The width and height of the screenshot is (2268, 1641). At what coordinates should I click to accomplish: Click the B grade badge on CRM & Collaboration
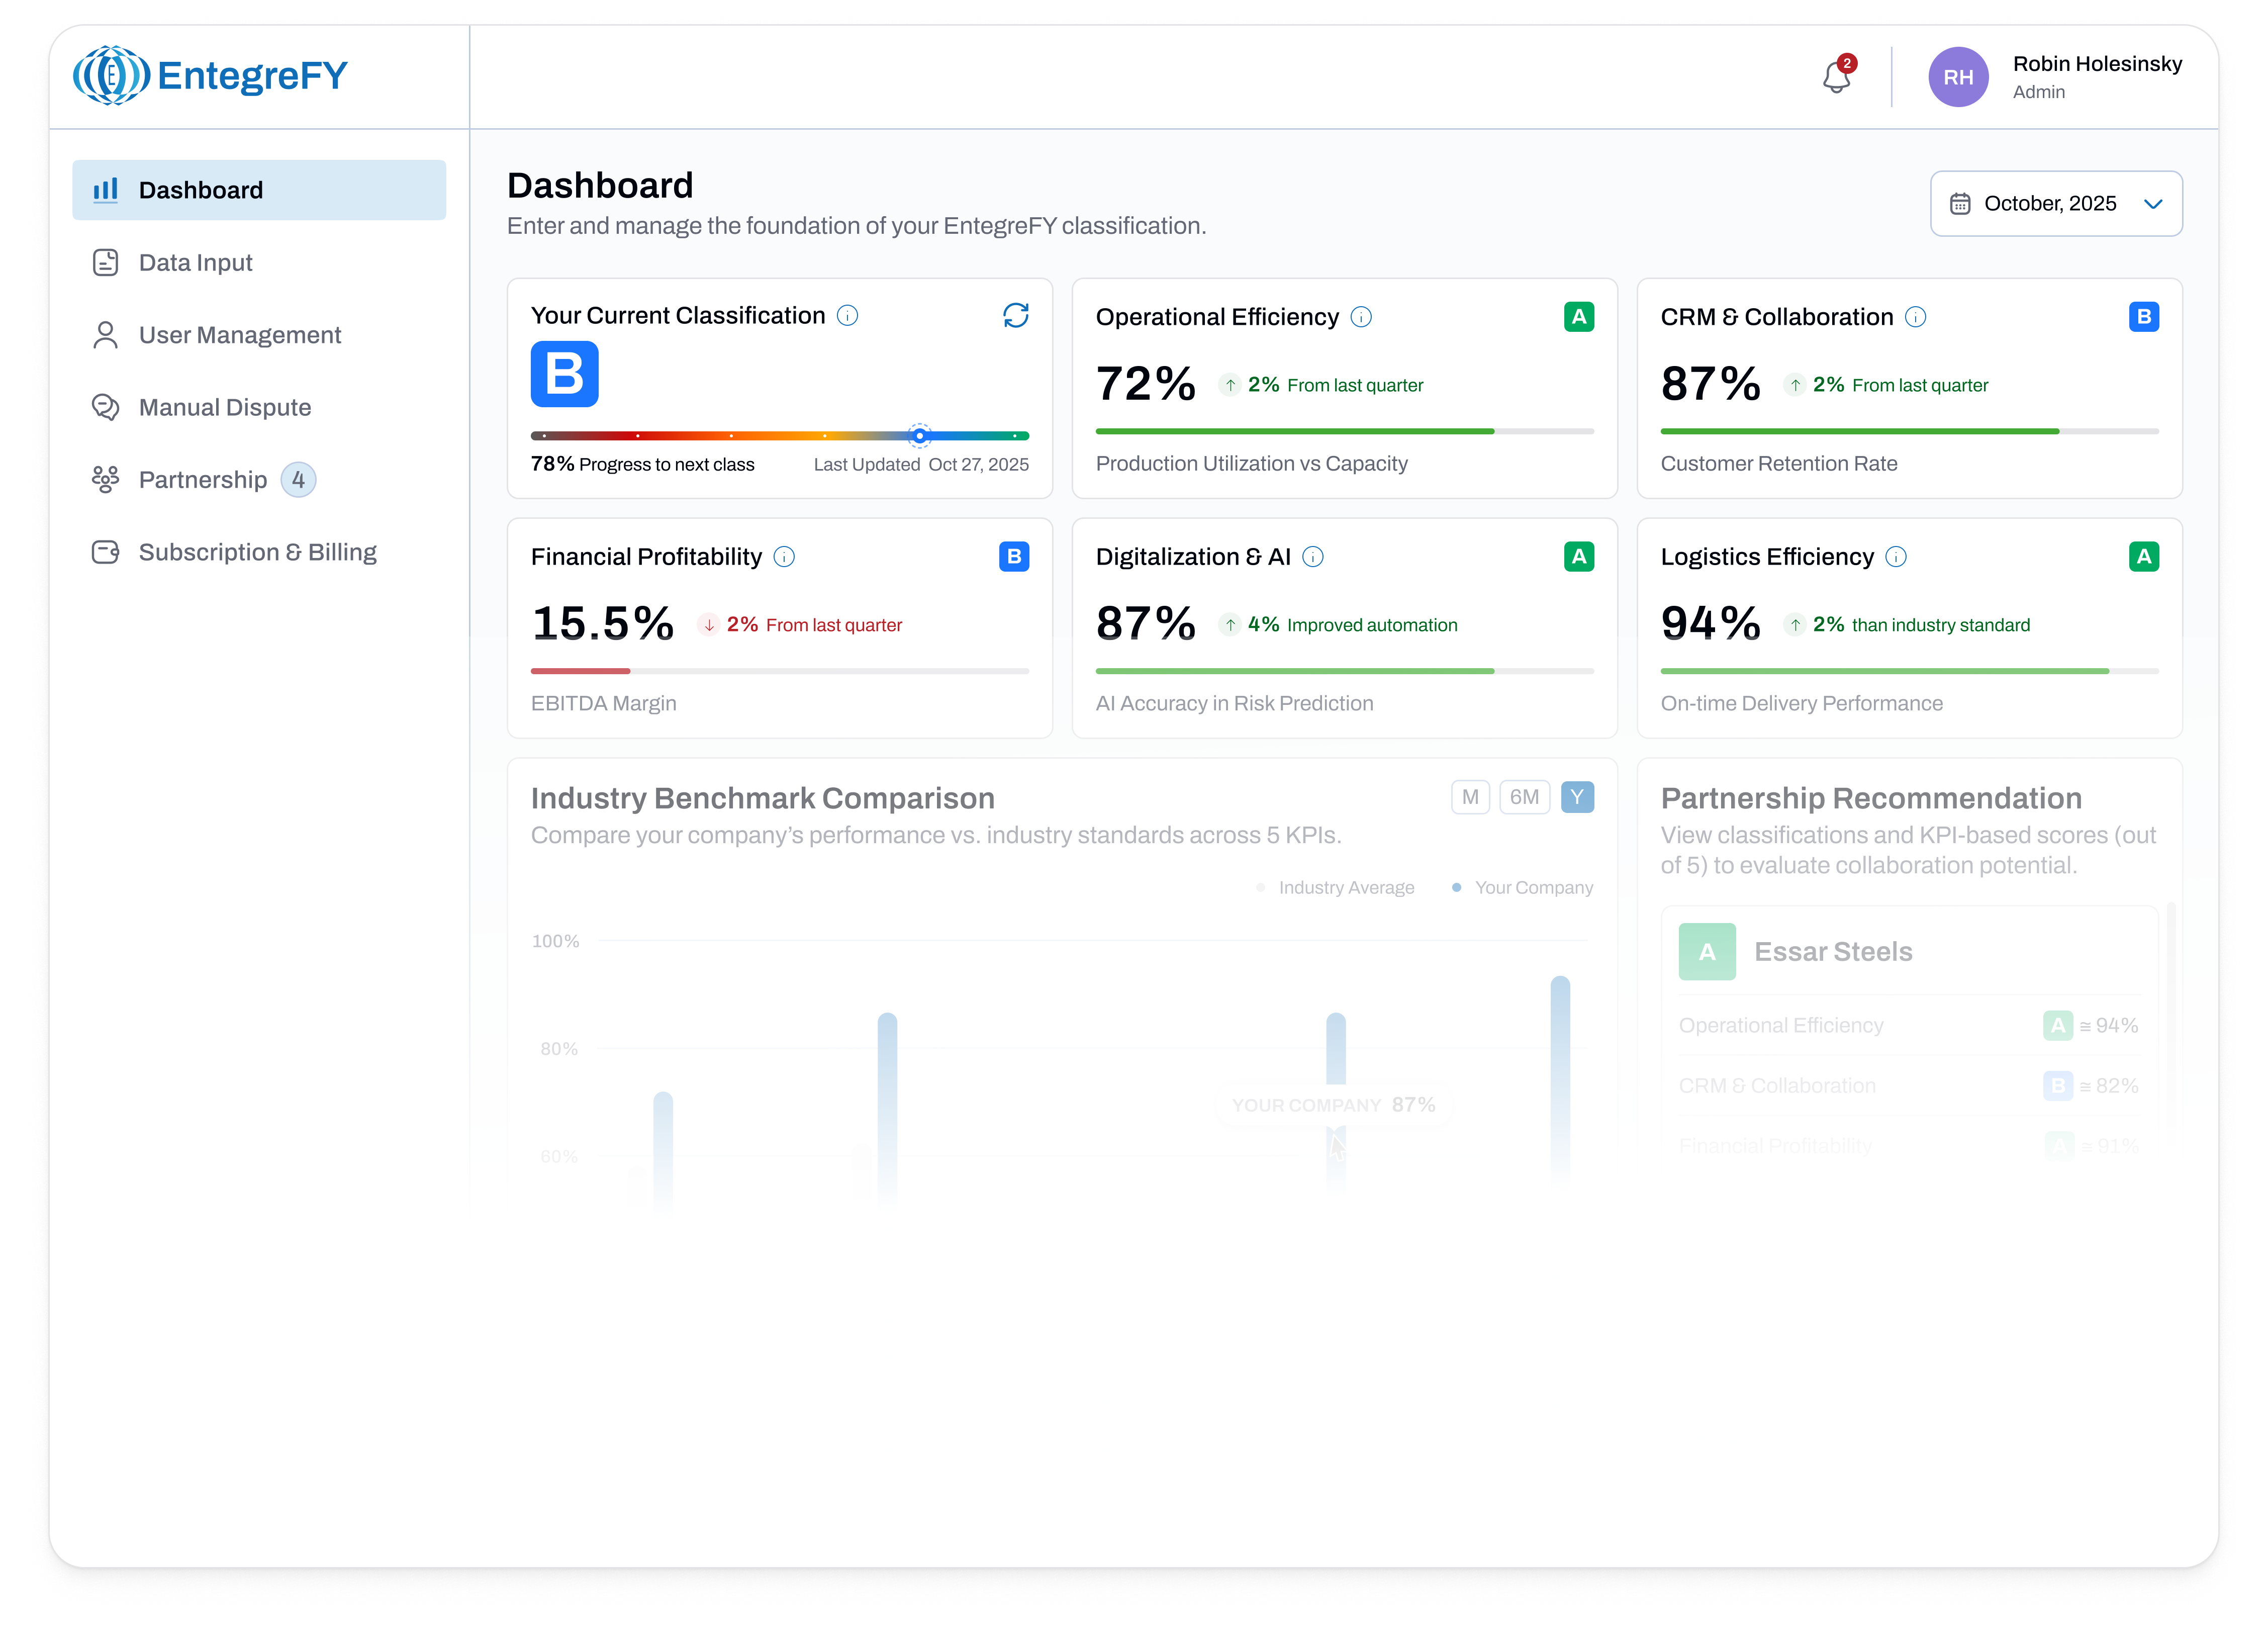point(2143,317)
